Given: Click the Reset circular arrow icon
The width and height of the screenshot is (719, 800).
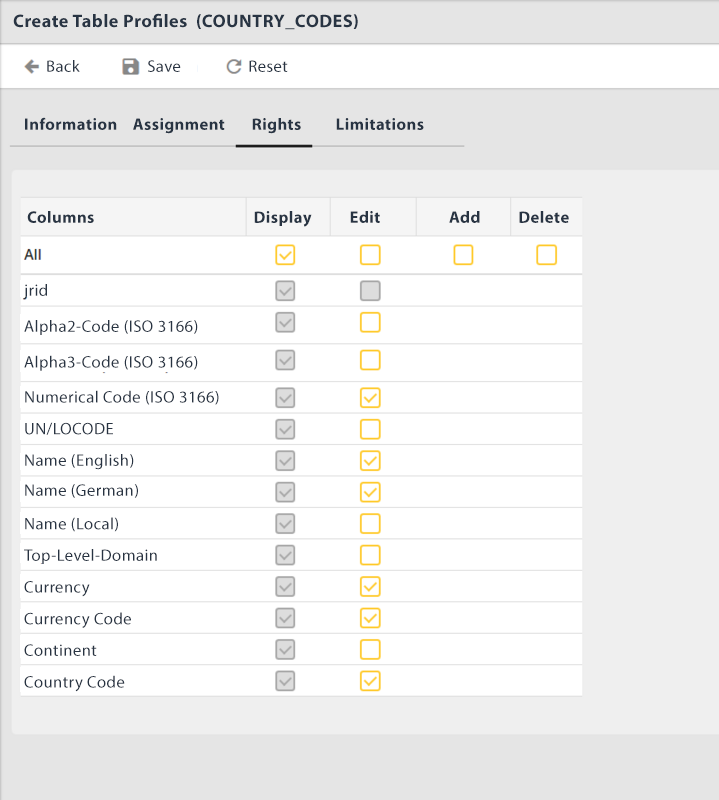Looking at the screenshot, I should point(234,66).
